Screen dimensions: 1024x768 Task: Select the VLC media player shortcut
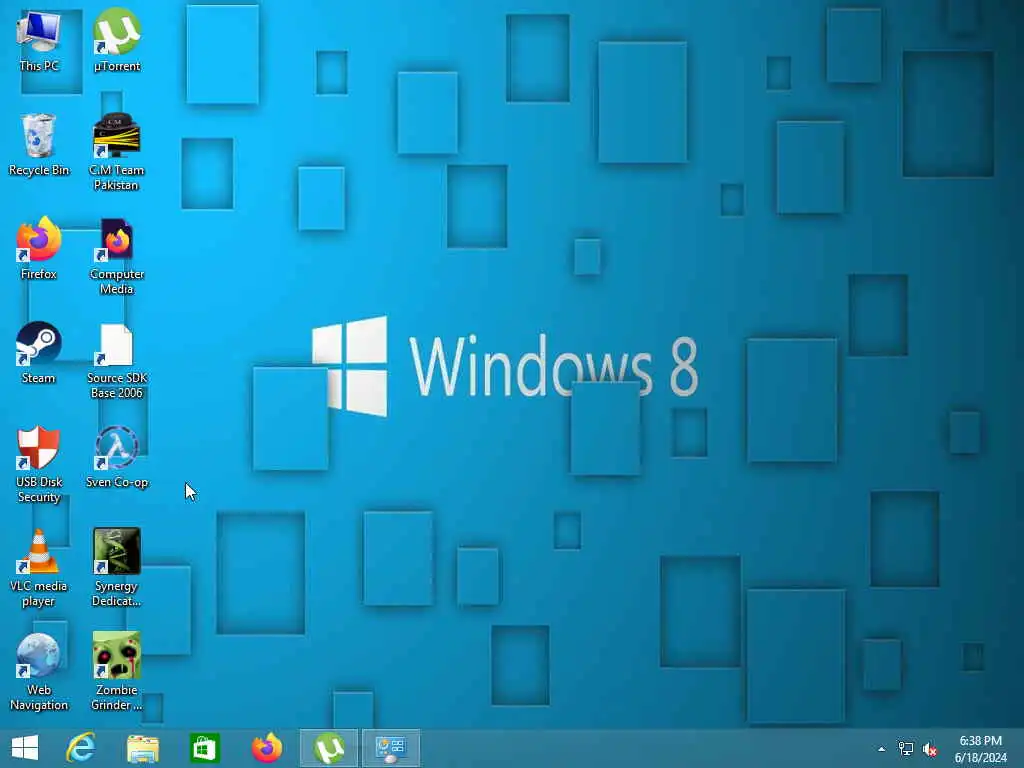pyautogui.click(x=39, y=568)
